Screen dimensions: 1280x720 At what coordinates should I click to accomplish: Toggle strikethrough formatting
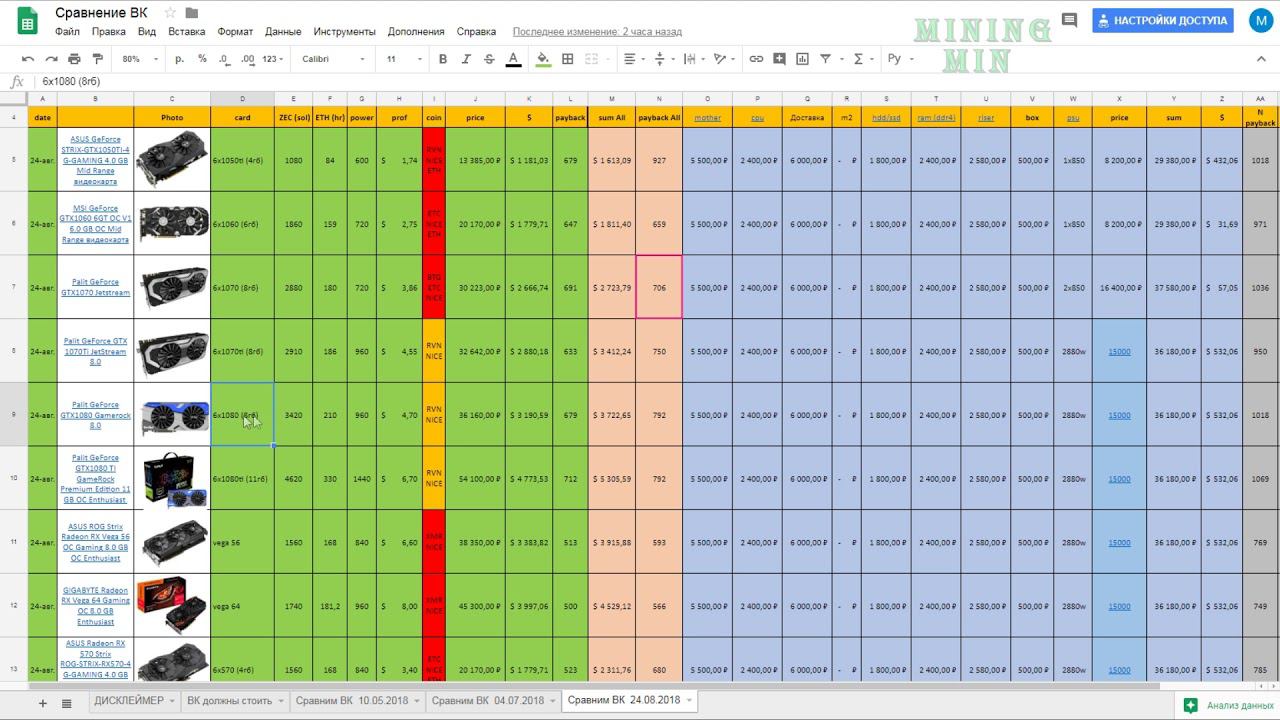pyautogui.click(x=489, y=59)
